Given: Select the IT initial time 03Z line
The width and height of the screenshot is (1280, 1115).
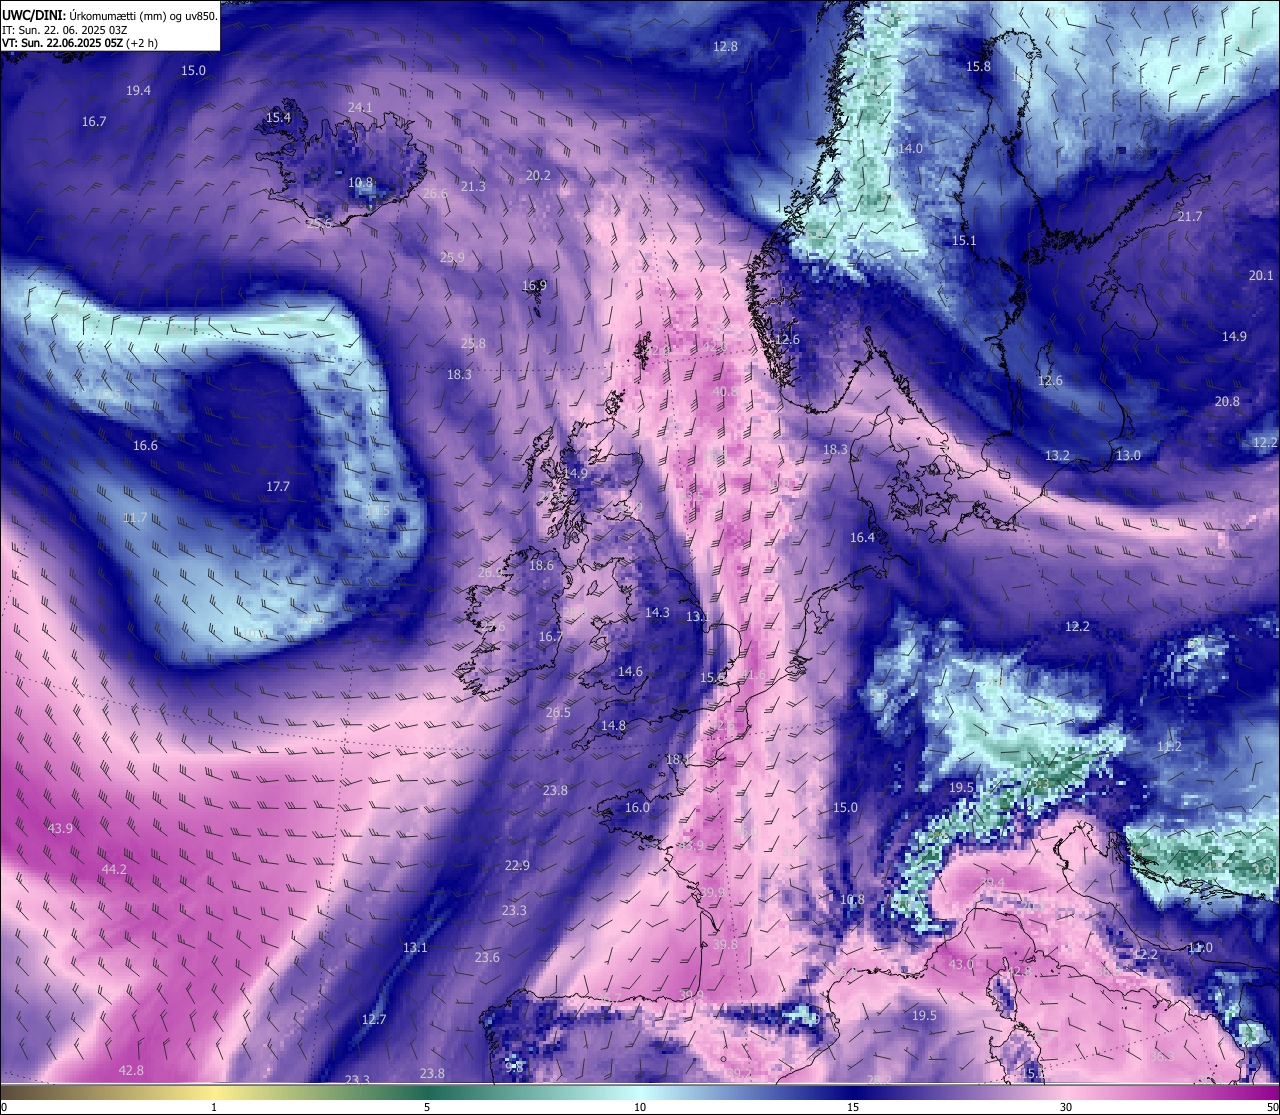Looking at the screenshot, I should [x=65, y=30].
